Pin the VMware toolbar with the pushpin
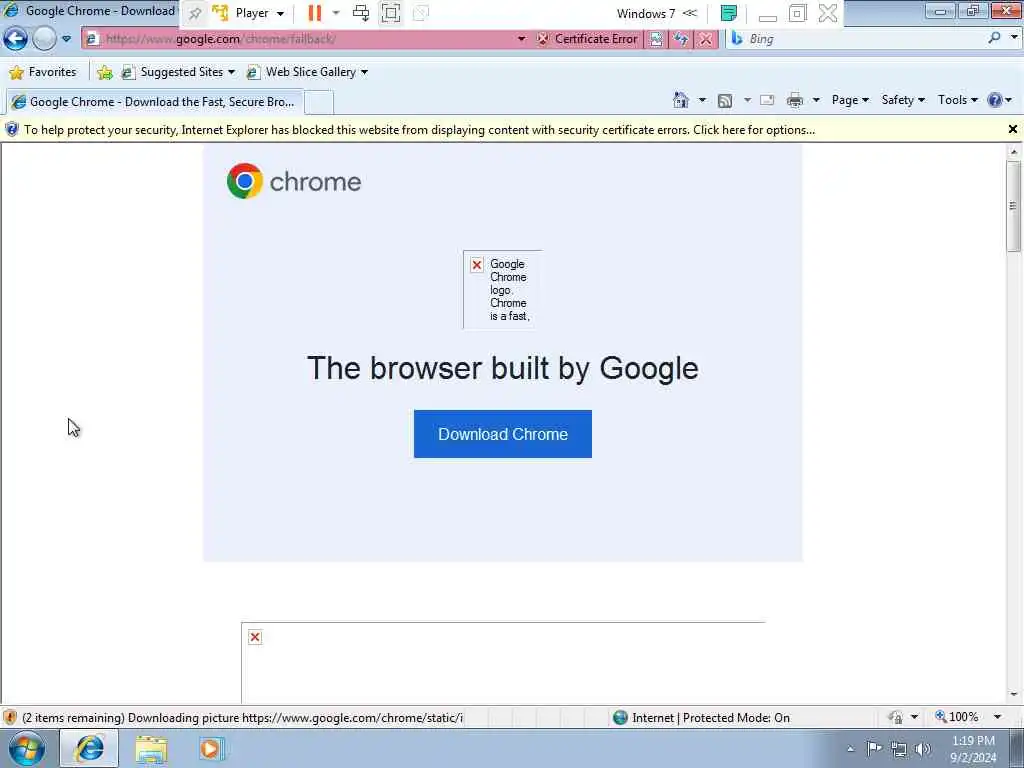 (x=195, y=13)
